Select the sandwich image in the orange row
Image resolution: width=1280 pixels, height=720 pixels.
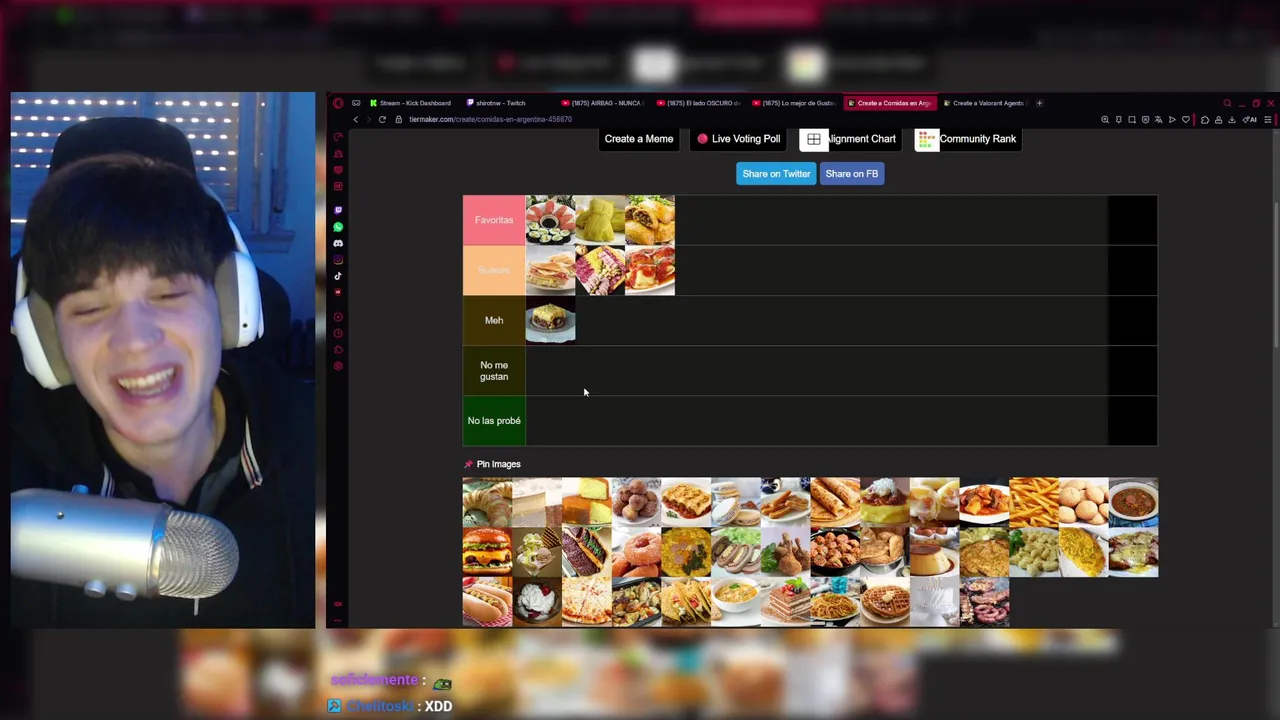(x=550, y=270)
